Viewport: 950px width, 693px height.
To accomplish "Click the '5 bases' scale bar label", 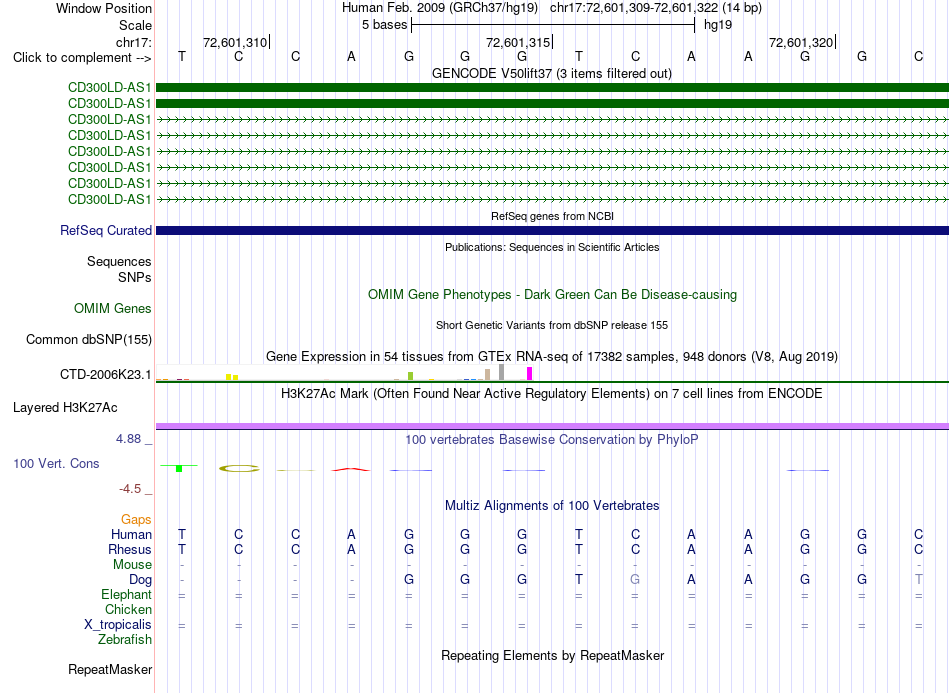I will 385,25.
